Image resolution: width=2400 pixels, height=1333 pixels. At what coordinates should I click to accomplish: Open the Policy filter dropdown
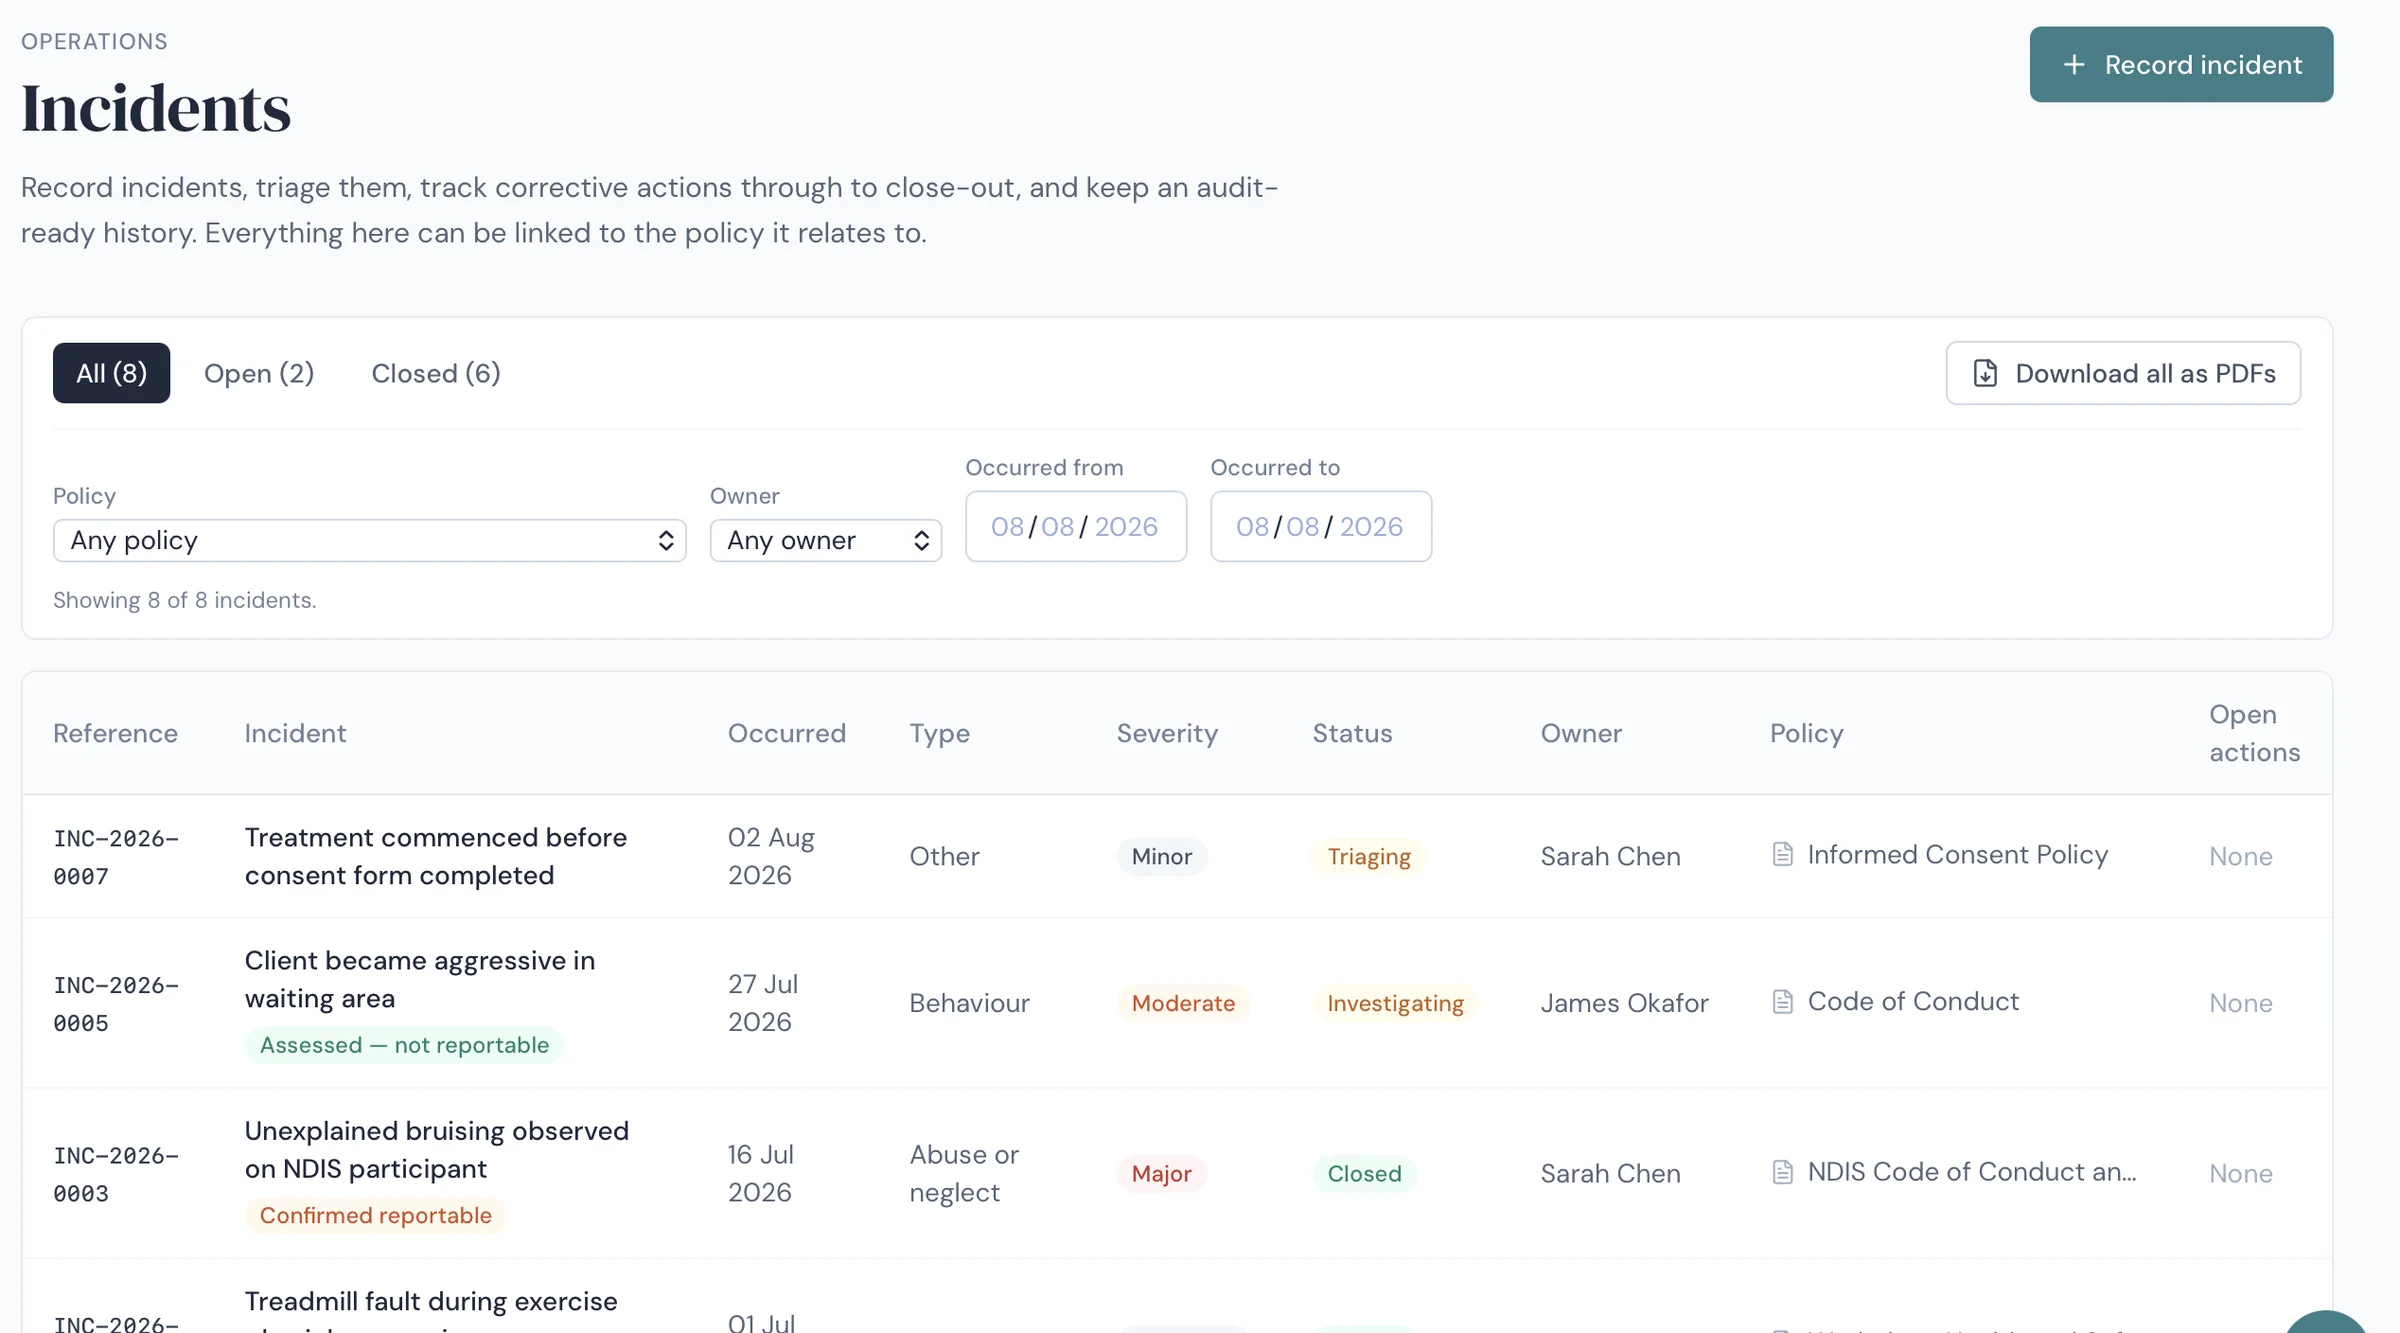tap(369, 540)
